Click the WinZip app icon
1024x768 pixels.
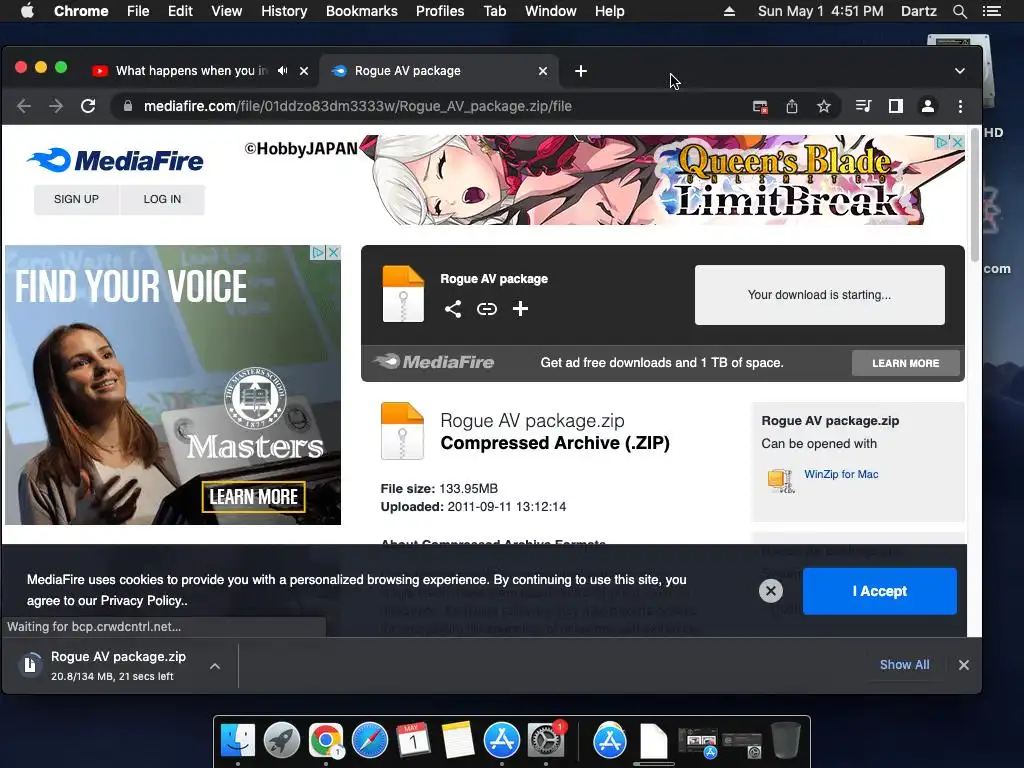click(x=780, y=481)
